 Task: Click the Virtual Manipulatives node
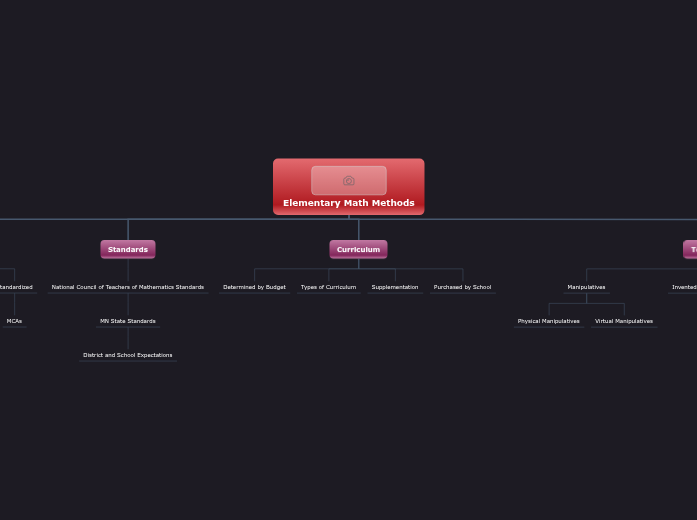coord(624,321)
